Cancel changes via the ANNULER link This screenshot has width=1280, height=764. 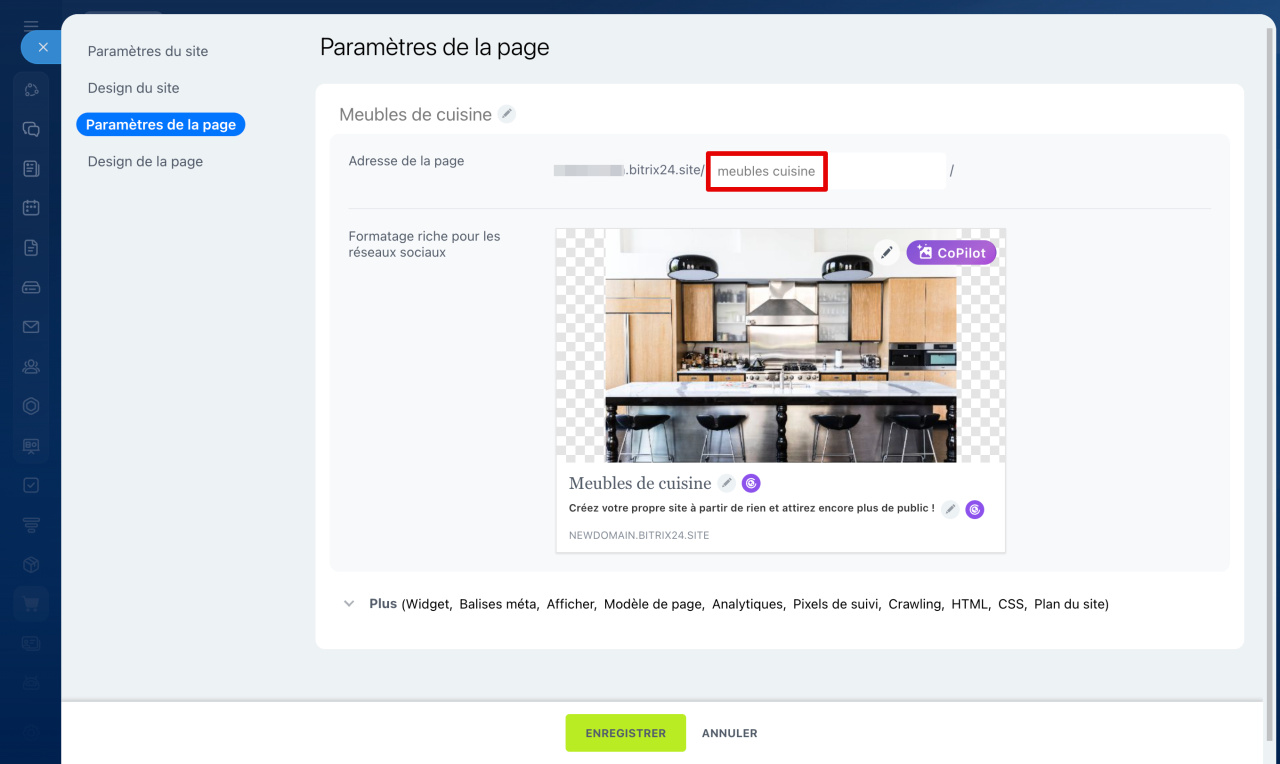pyautogui.click(x=729, y=732)
